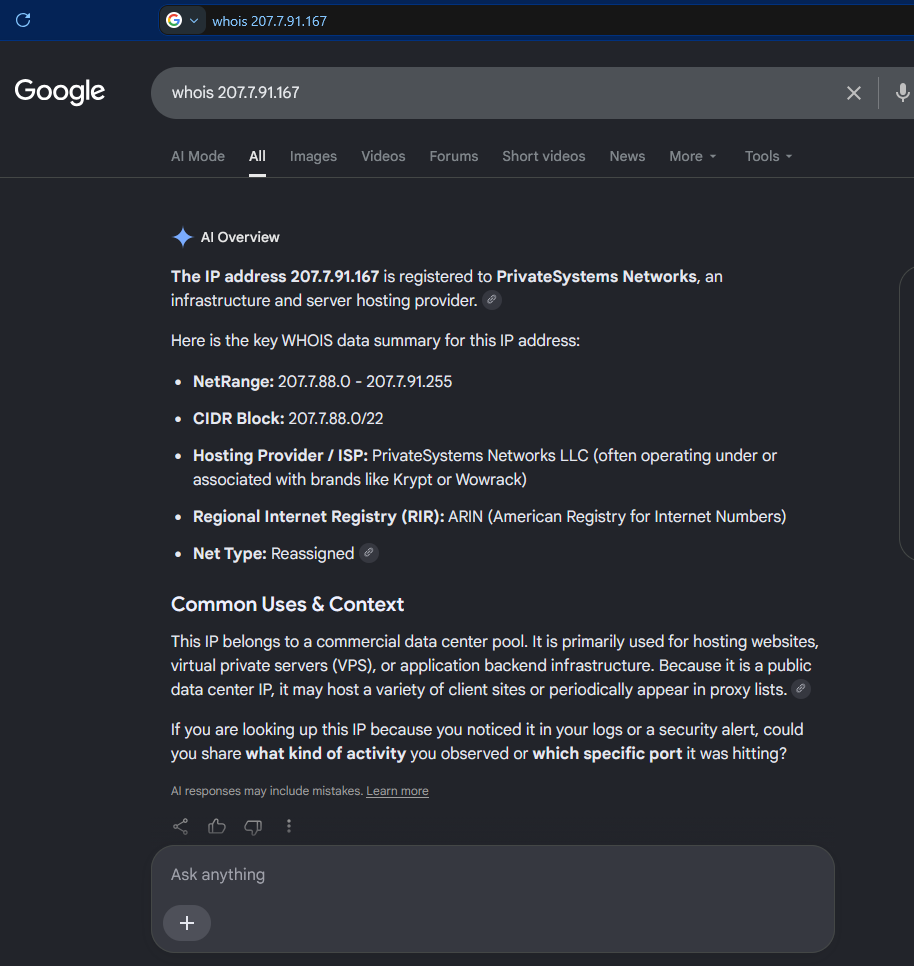
Task: Open the Forums tab
Action: [x=453, y=156]
